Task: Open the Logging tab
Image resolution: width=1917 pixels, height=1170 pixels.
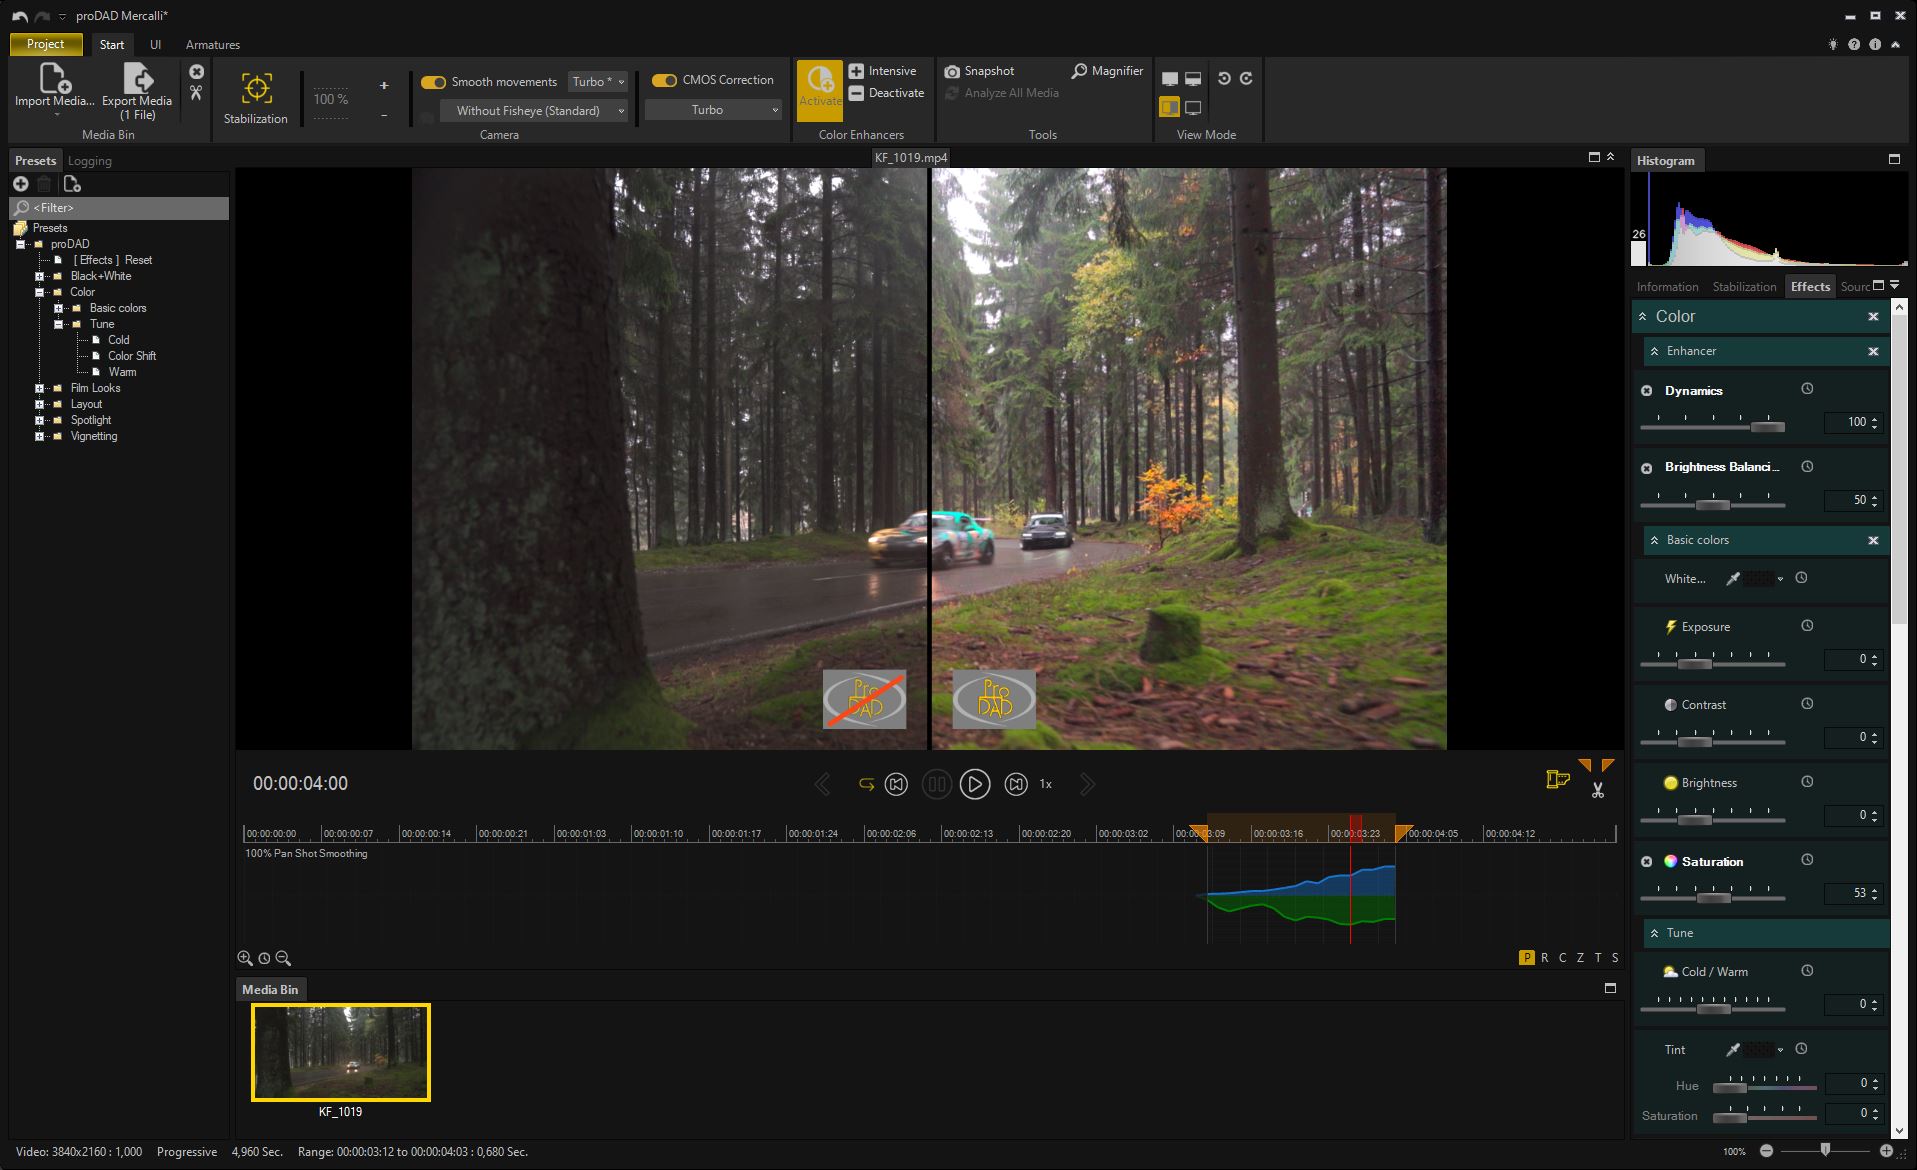Action: (89, 161)
